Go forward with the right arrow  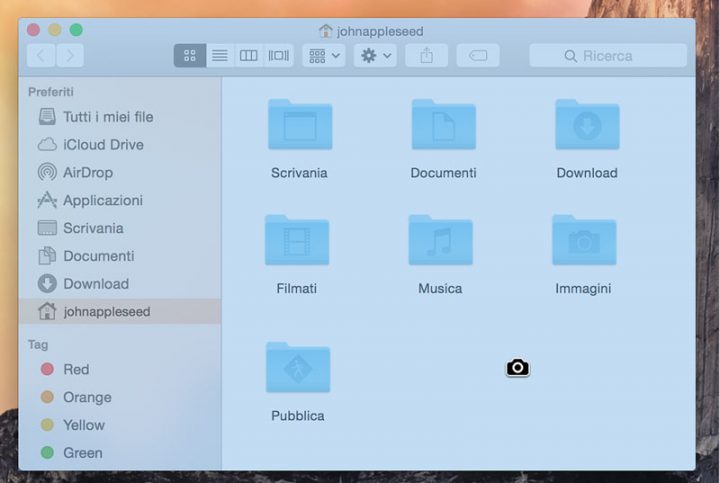tap(70, 56)
